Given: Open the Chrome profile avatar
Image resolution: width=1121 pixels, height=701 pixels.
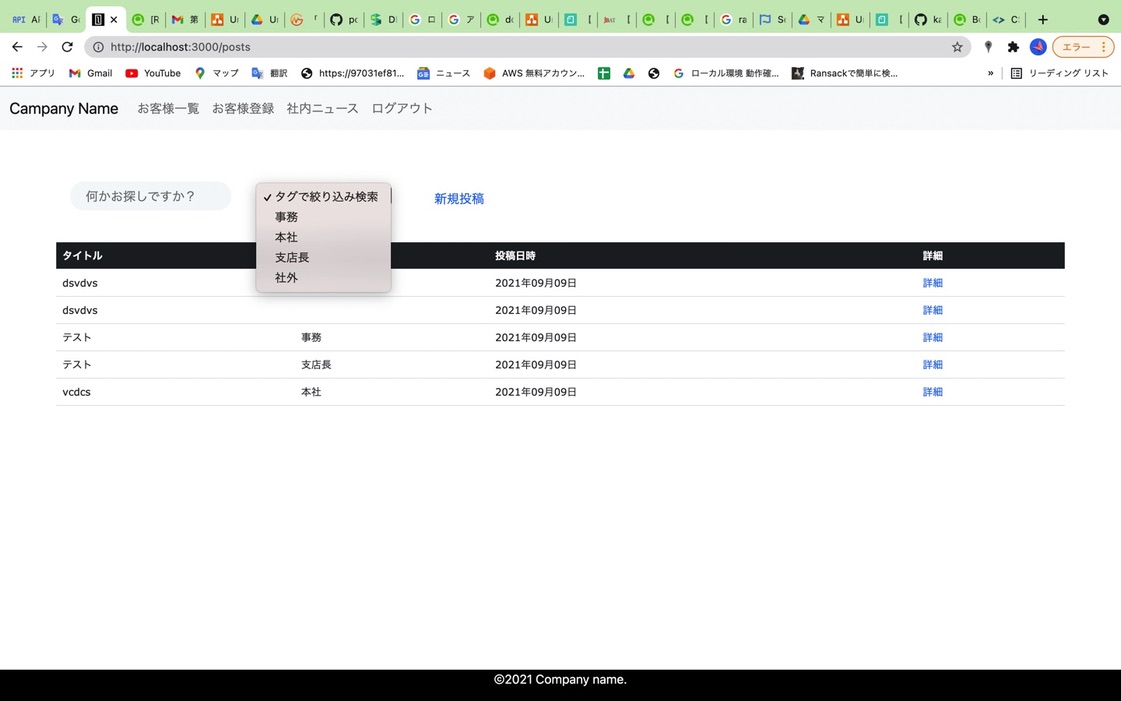Looking at the screenshot, I should 1038,47.
